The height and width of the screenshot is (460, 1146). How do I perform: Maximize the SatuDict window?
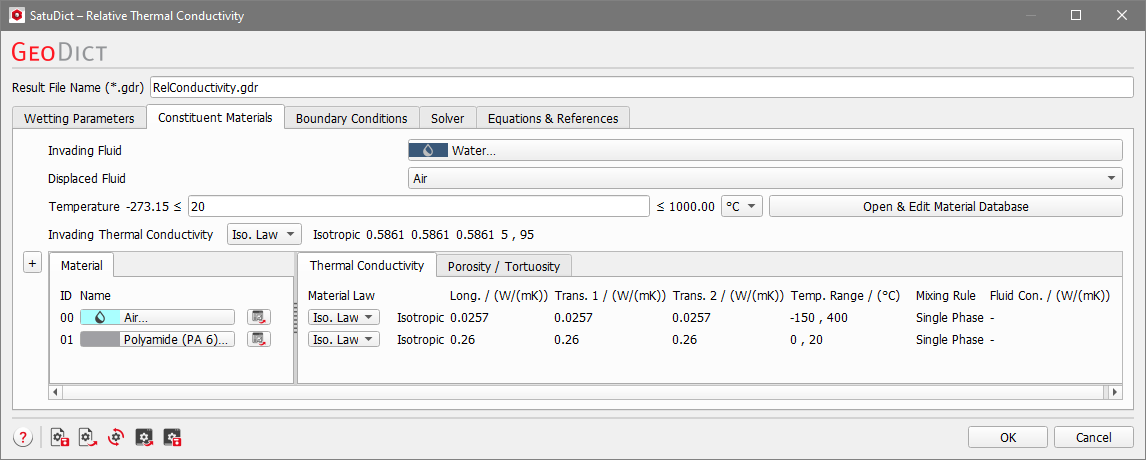click(x=1075, y=15)
